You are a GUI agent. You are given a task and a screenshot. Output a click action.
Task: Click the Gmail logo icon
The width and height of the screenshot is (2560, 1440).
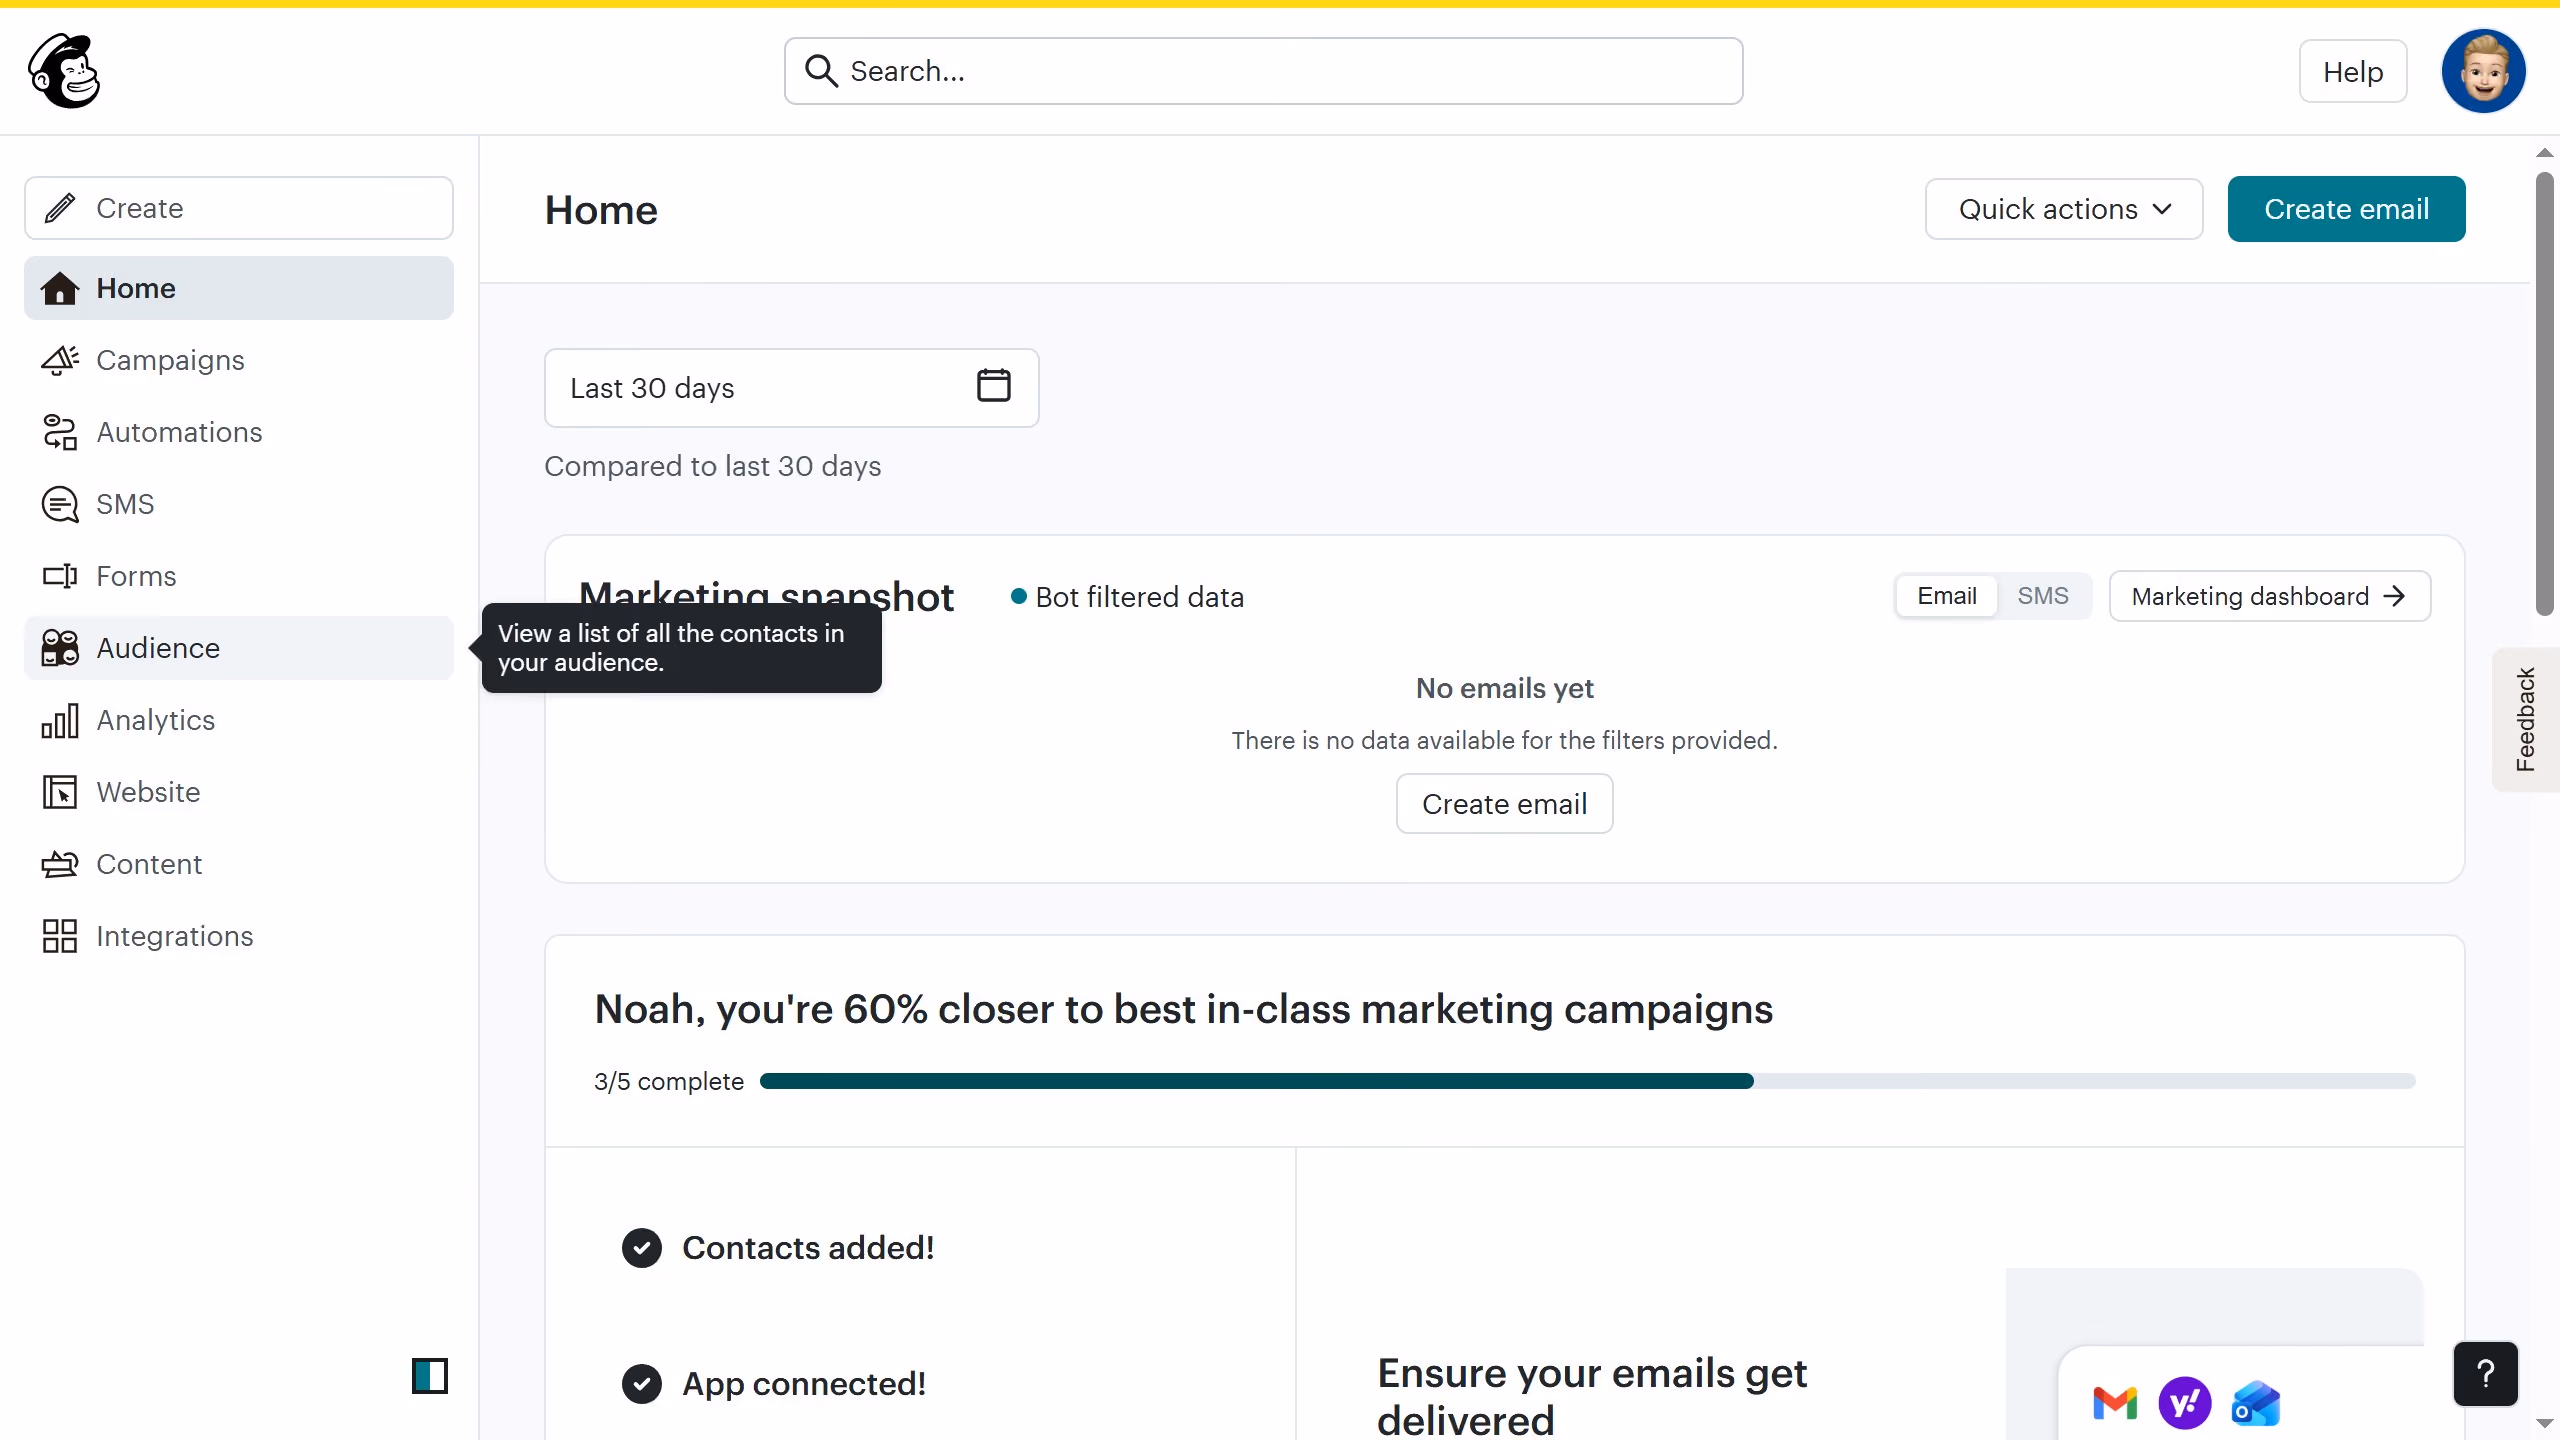[x=2115, y=1403]
